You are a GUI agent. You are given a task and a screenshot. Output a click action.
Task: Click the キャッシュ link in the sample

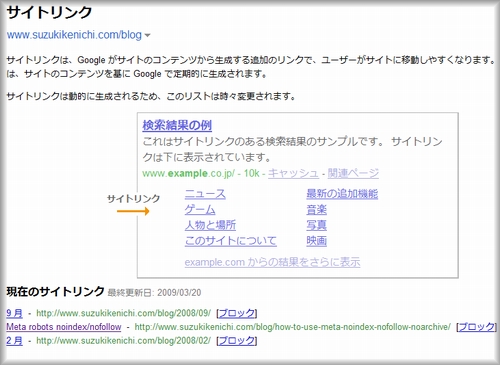pyautogui.click(x=293, y=173)
